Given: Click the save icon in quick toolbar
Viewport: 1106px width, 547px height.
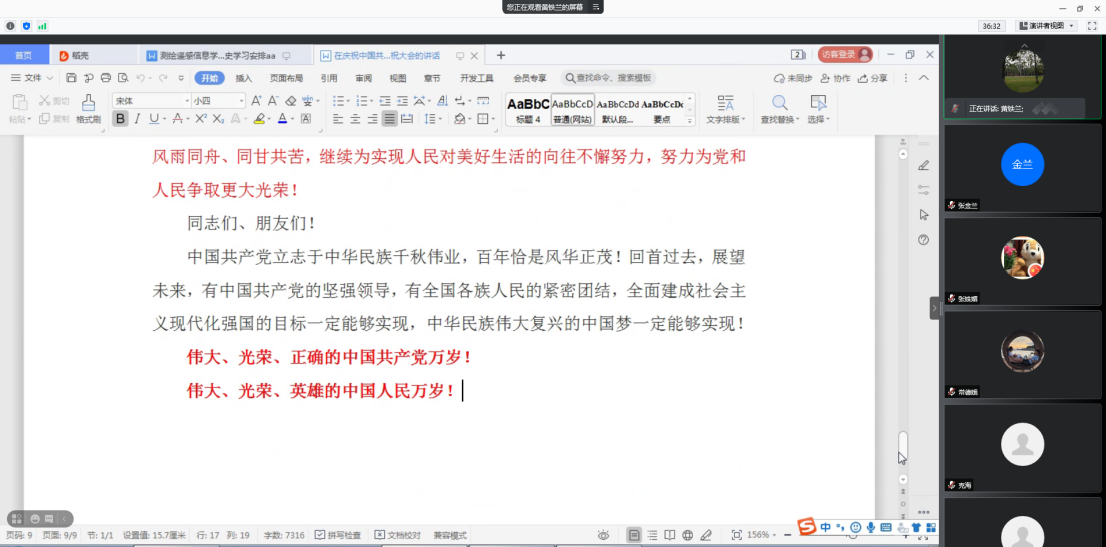Looking at the screenshot, I should point(72,78).
